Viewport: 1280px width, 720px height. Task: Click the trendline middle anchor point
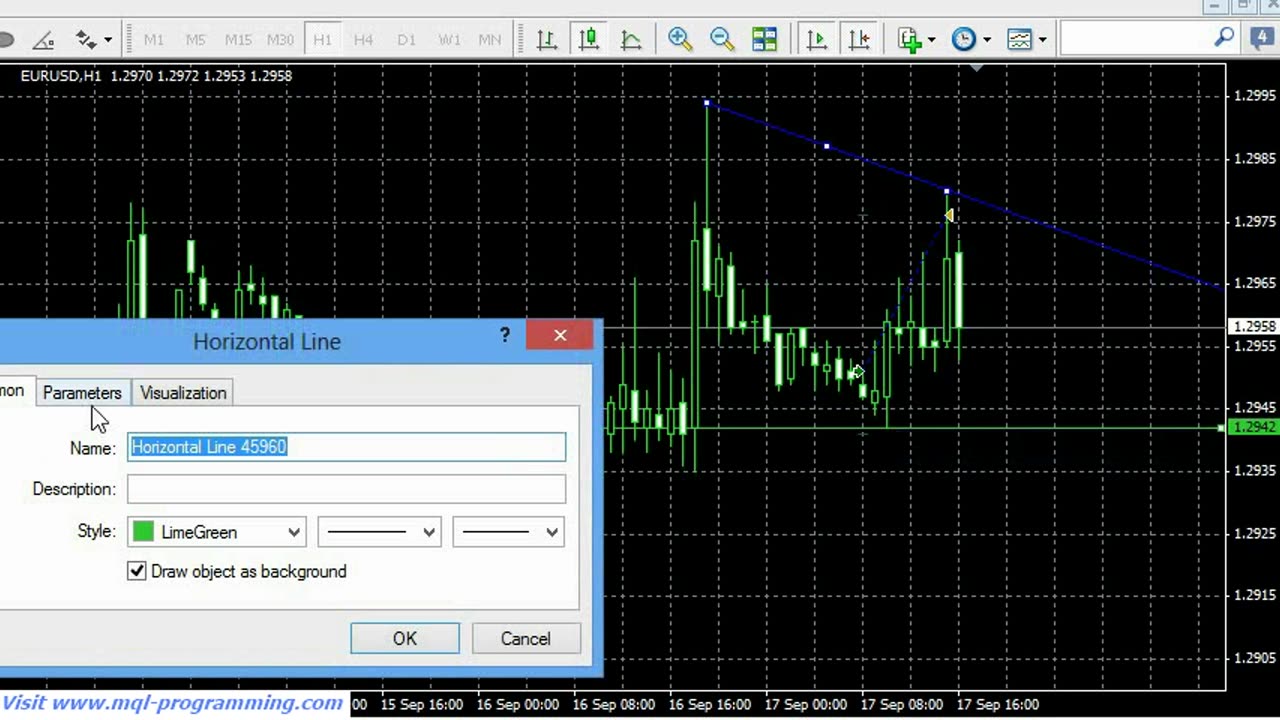[826, 147]
